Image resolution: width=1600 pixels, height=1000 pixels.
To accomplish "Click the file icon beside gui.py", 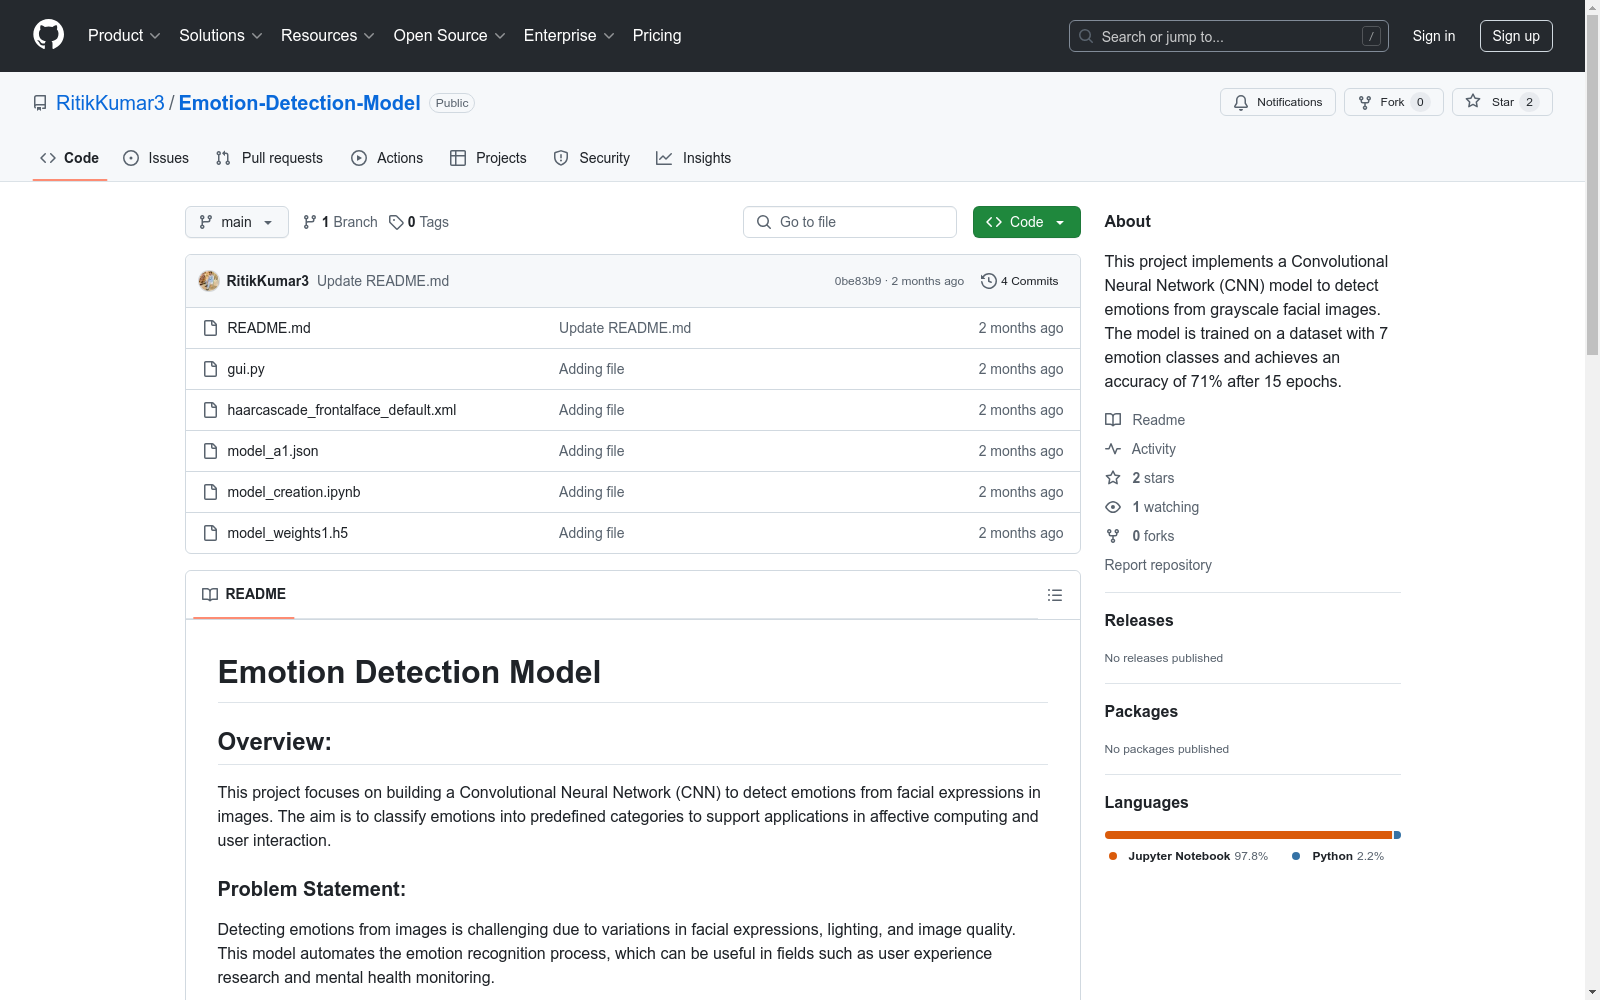I will (x=210, y=369).
